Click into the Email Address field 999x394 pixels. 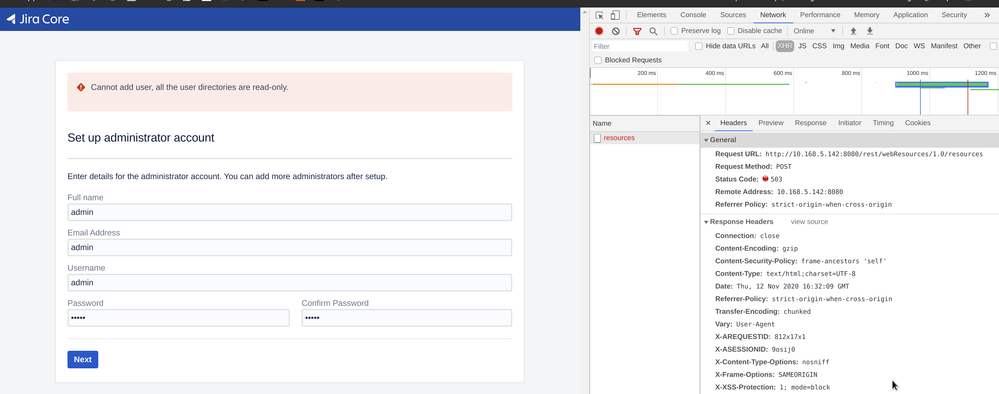pos(289,247)
